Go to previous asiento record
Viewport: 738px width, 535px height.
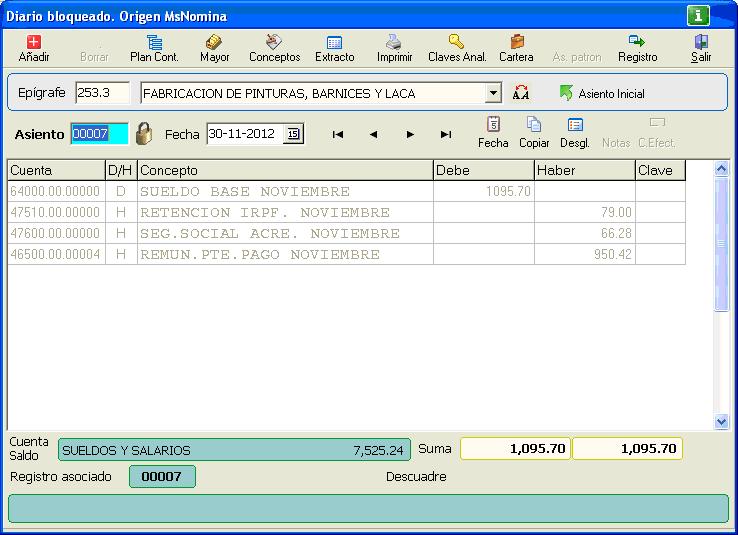(374, 135)
